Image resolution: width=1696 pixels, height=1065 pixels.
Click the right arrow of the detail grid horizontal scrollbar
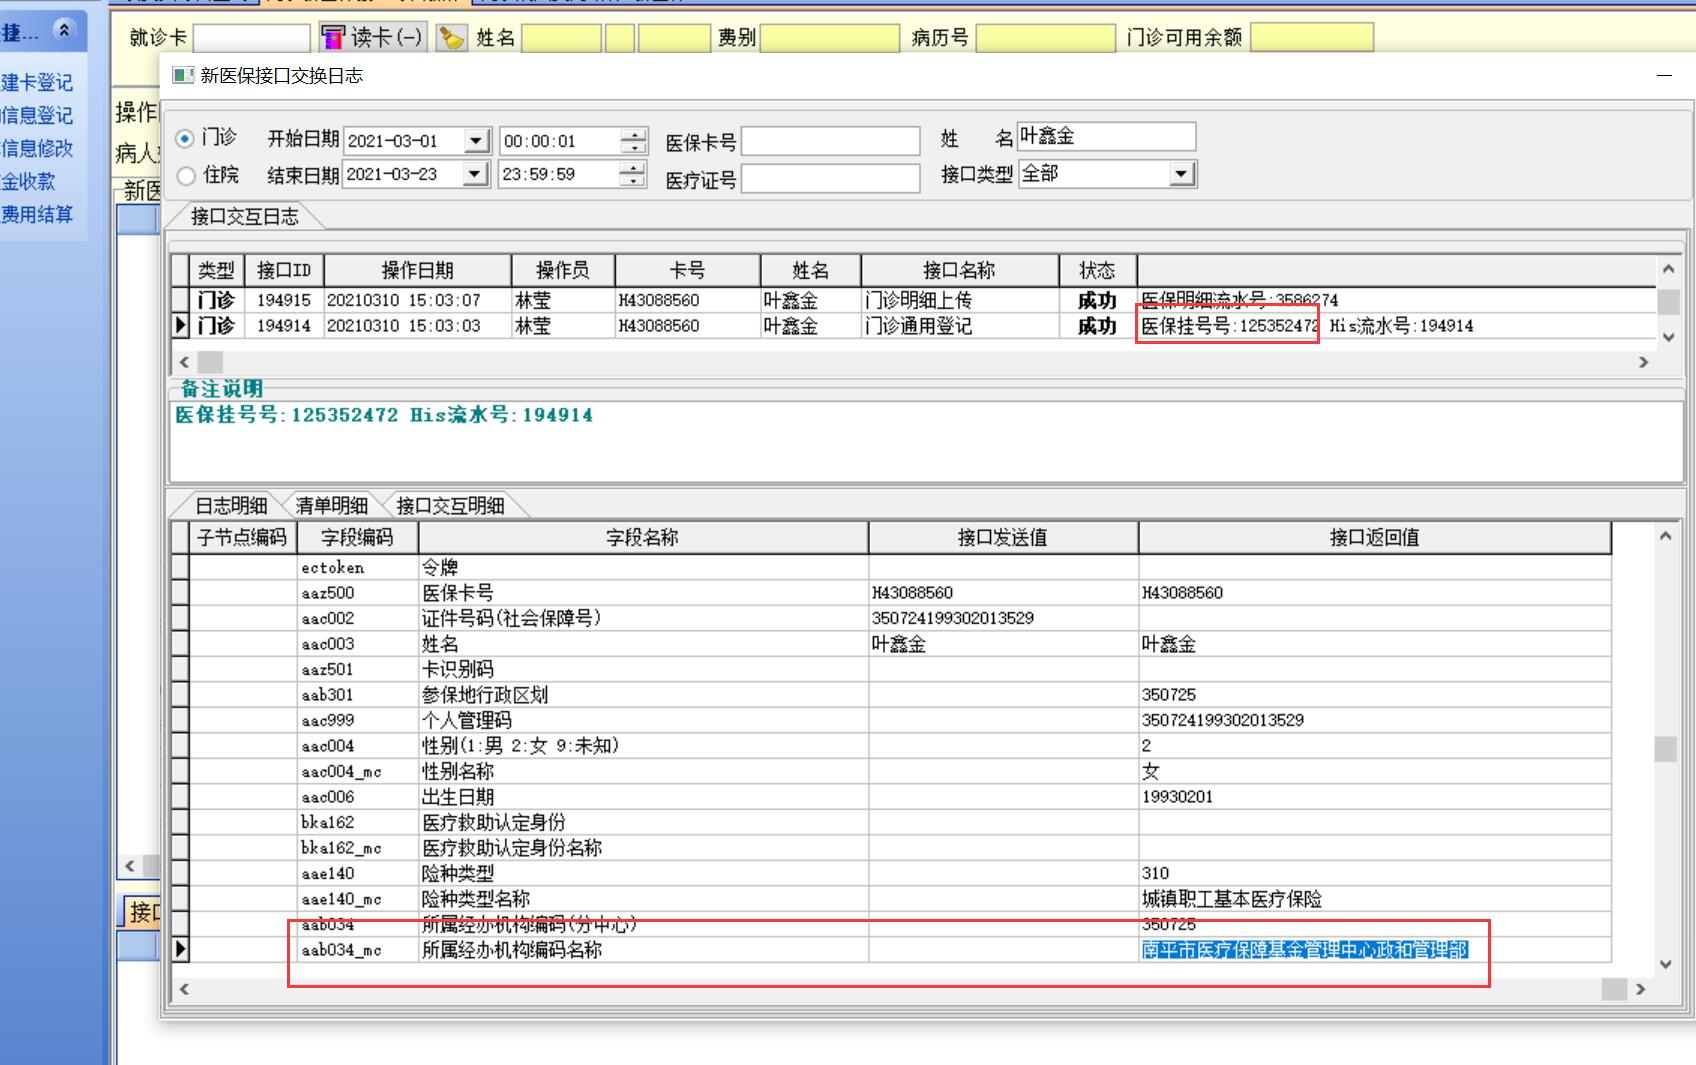[x=1640, y=989]
